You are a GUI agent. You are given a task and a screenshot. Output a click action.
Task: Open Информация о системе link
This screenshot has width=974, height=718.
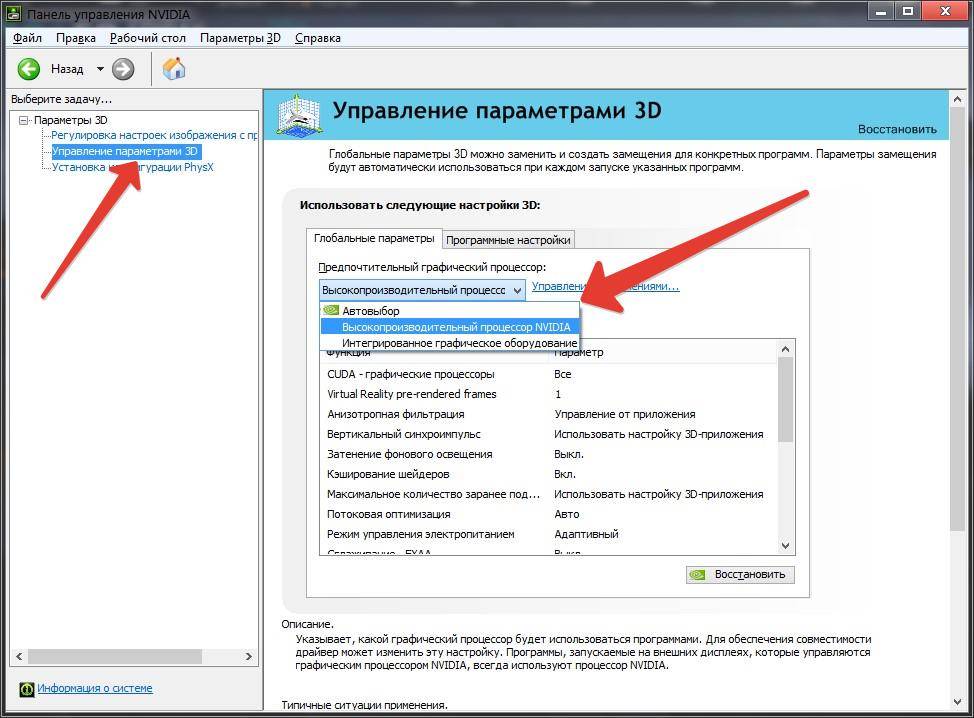pyautogui.click(x=95, y=689)
